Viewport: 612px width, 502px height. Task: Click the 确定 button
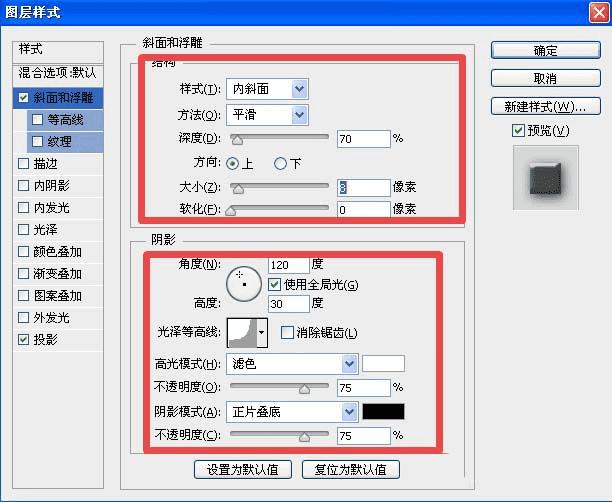point(545,50)
